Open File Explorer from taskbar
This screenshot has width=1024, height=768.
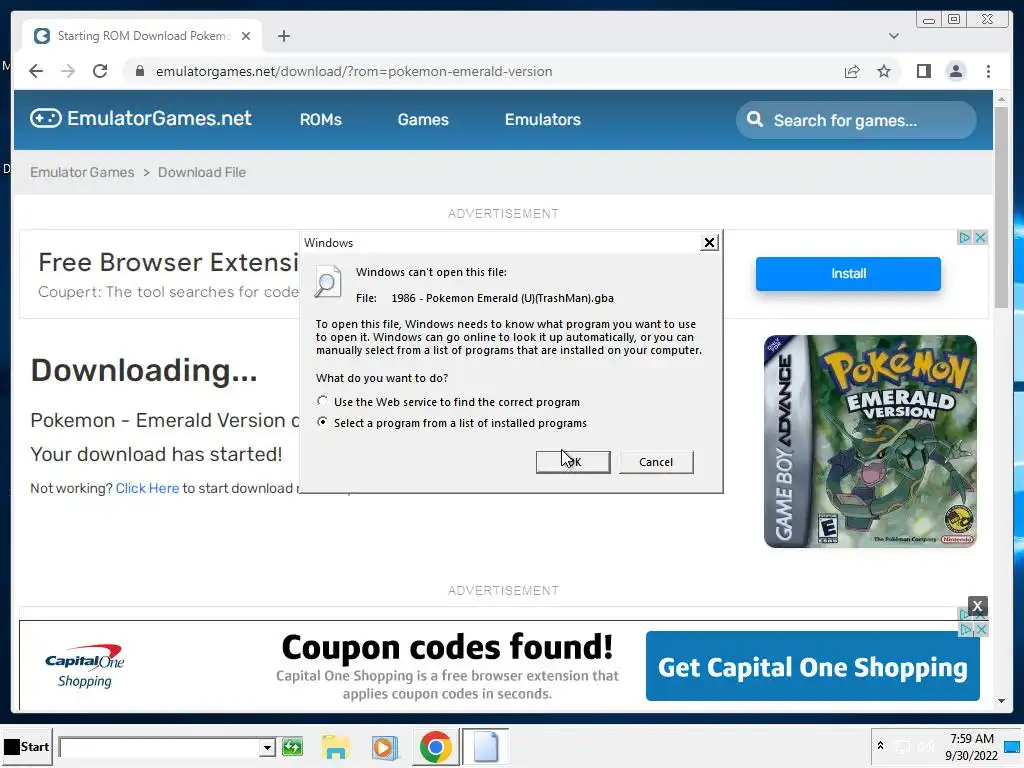pyautogui.click(x=336, y=746)
